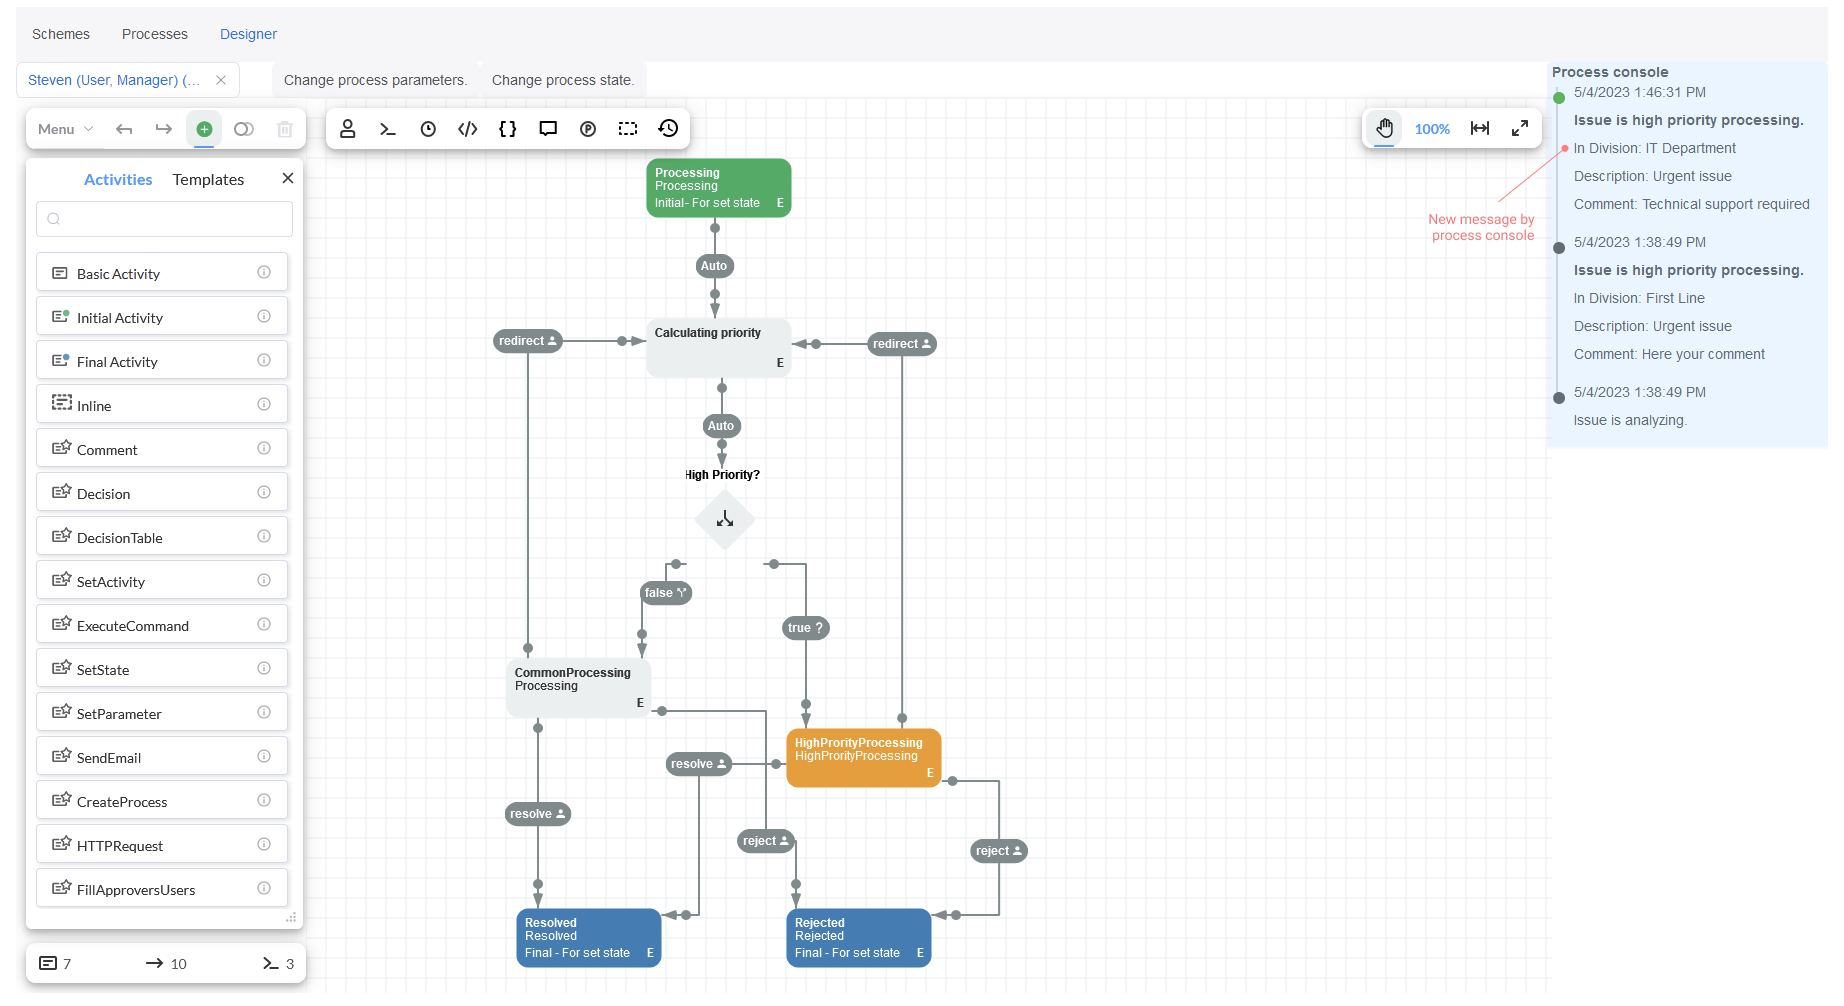Image resolution: width=1844 pixels, height=1006 pixels.
Task: Select Final Activity from the list
Action: [x=162, y=361]
